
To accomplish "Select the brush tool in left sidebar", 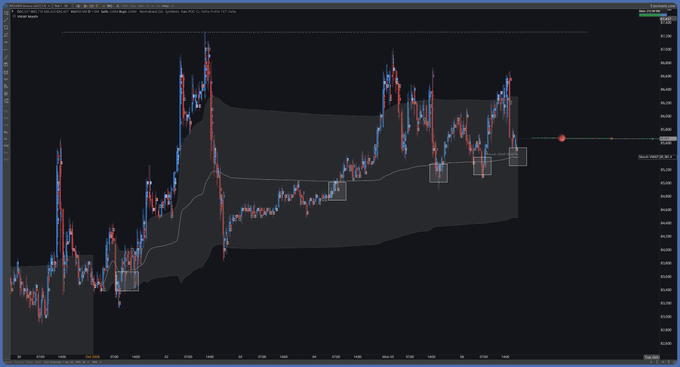I will coord(6,58).
